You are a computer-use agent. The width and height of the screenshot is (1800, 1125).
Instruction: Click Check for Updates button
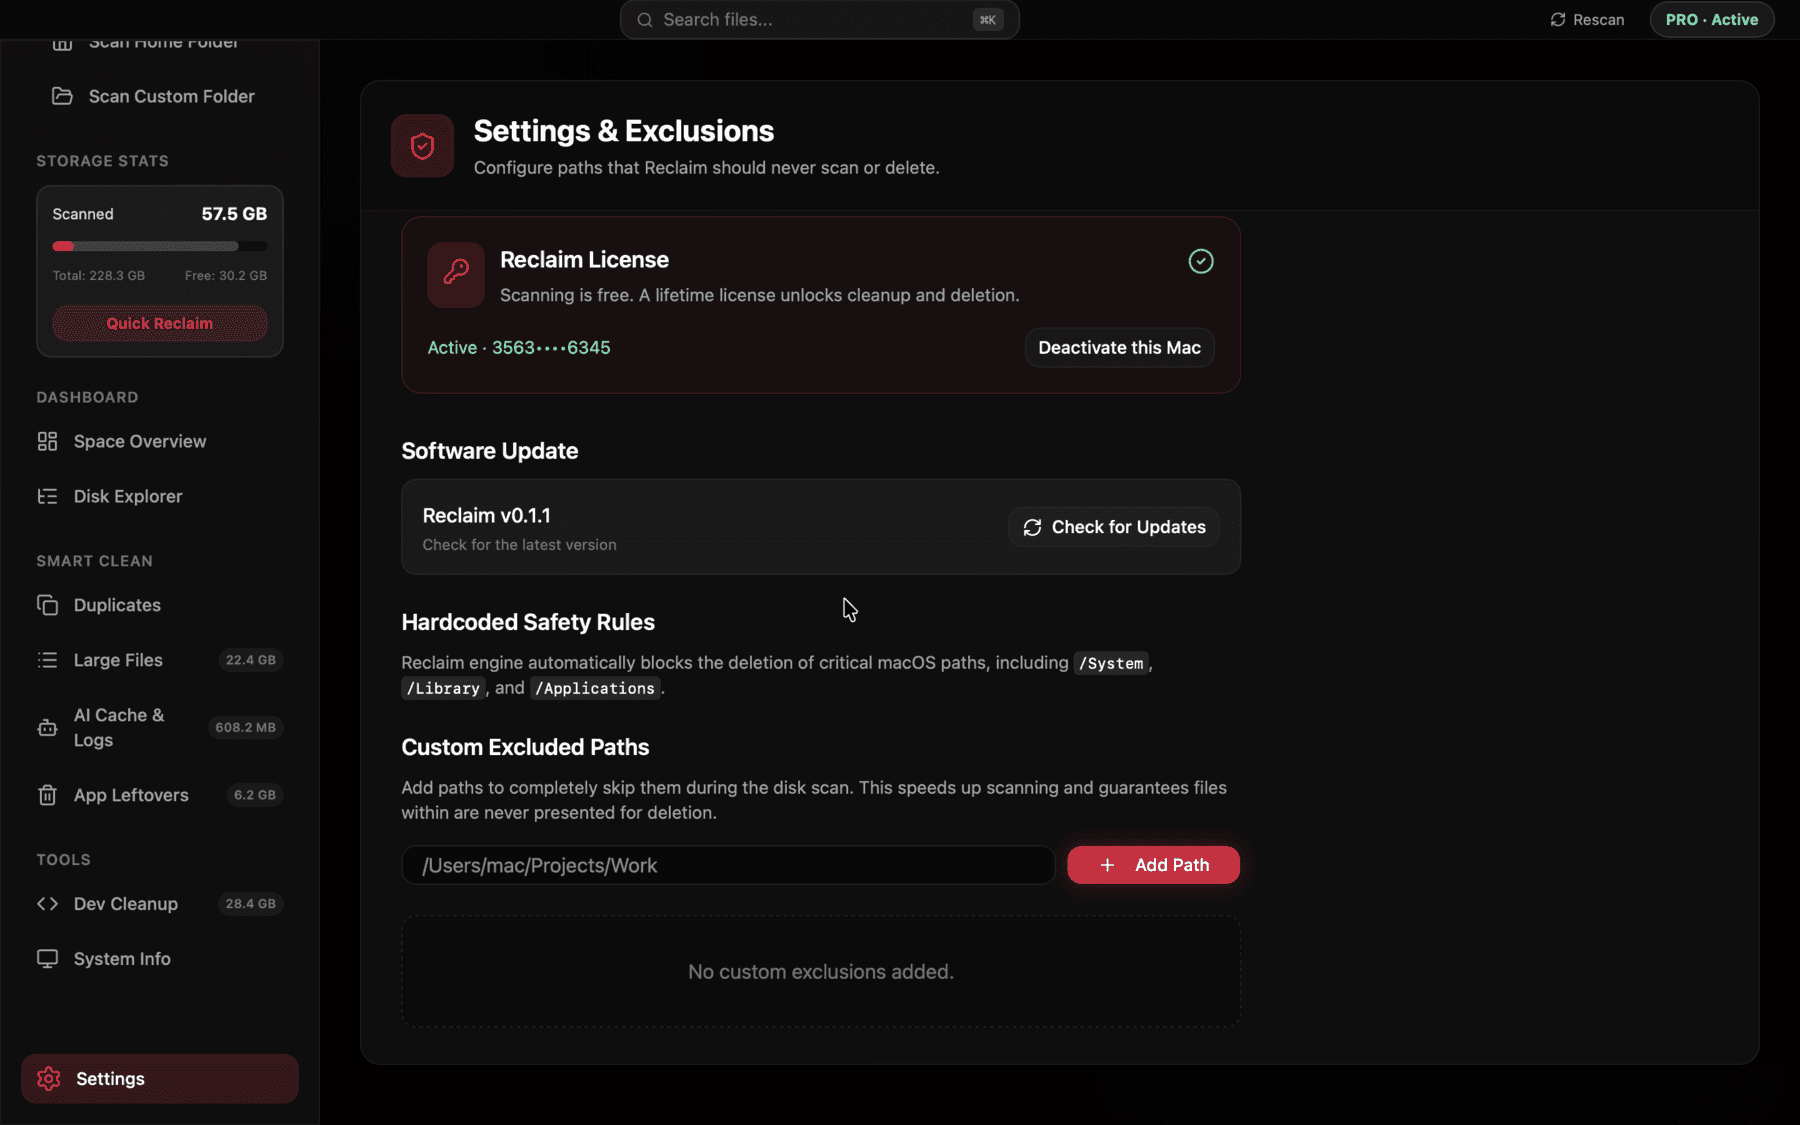point(1113,527)
